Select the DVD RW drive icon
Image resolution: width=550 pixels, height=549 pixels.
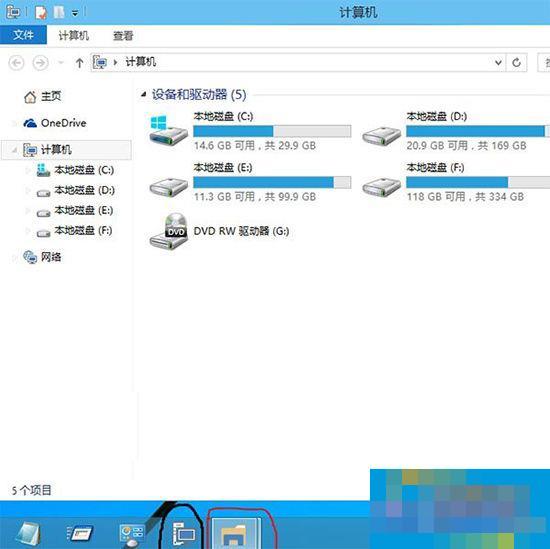pos(169,231)
